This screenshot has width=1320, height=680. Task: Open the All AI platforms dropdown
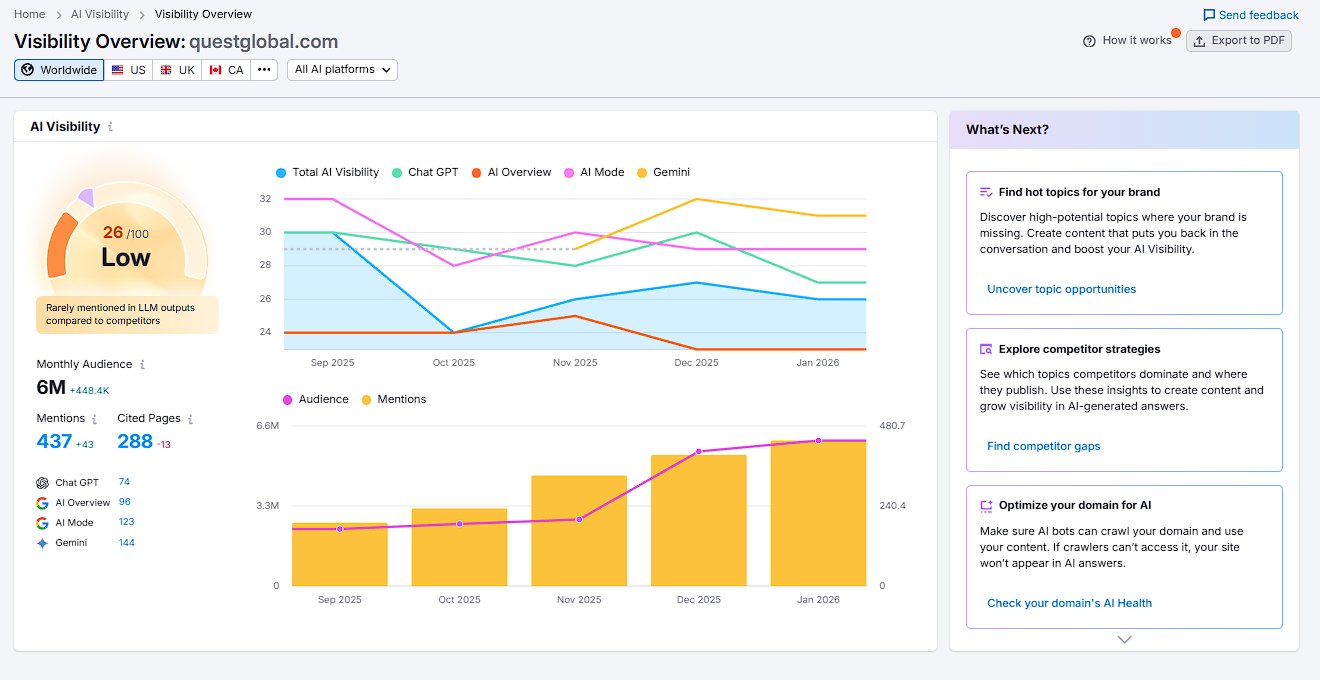pyautogui.click(x=342, y=70)
